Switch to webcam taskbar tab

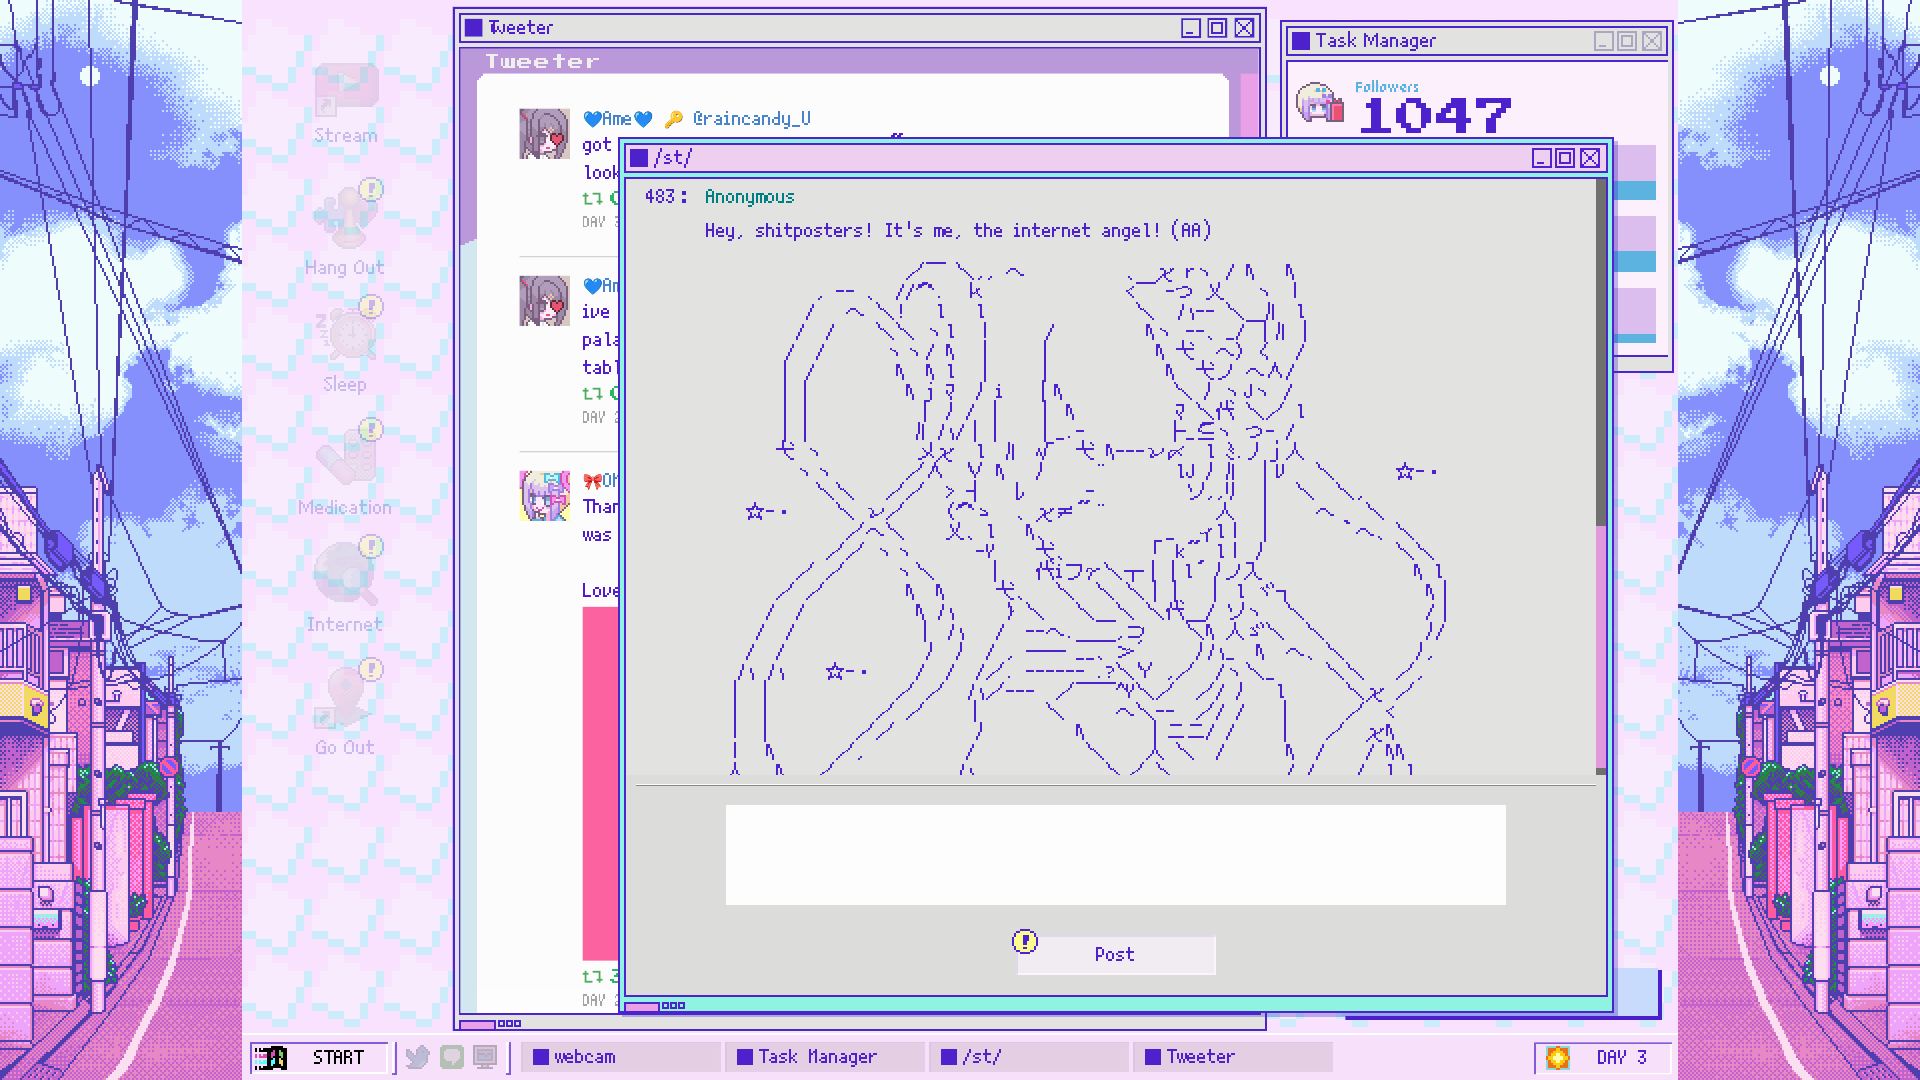(x=620, y=1057)
